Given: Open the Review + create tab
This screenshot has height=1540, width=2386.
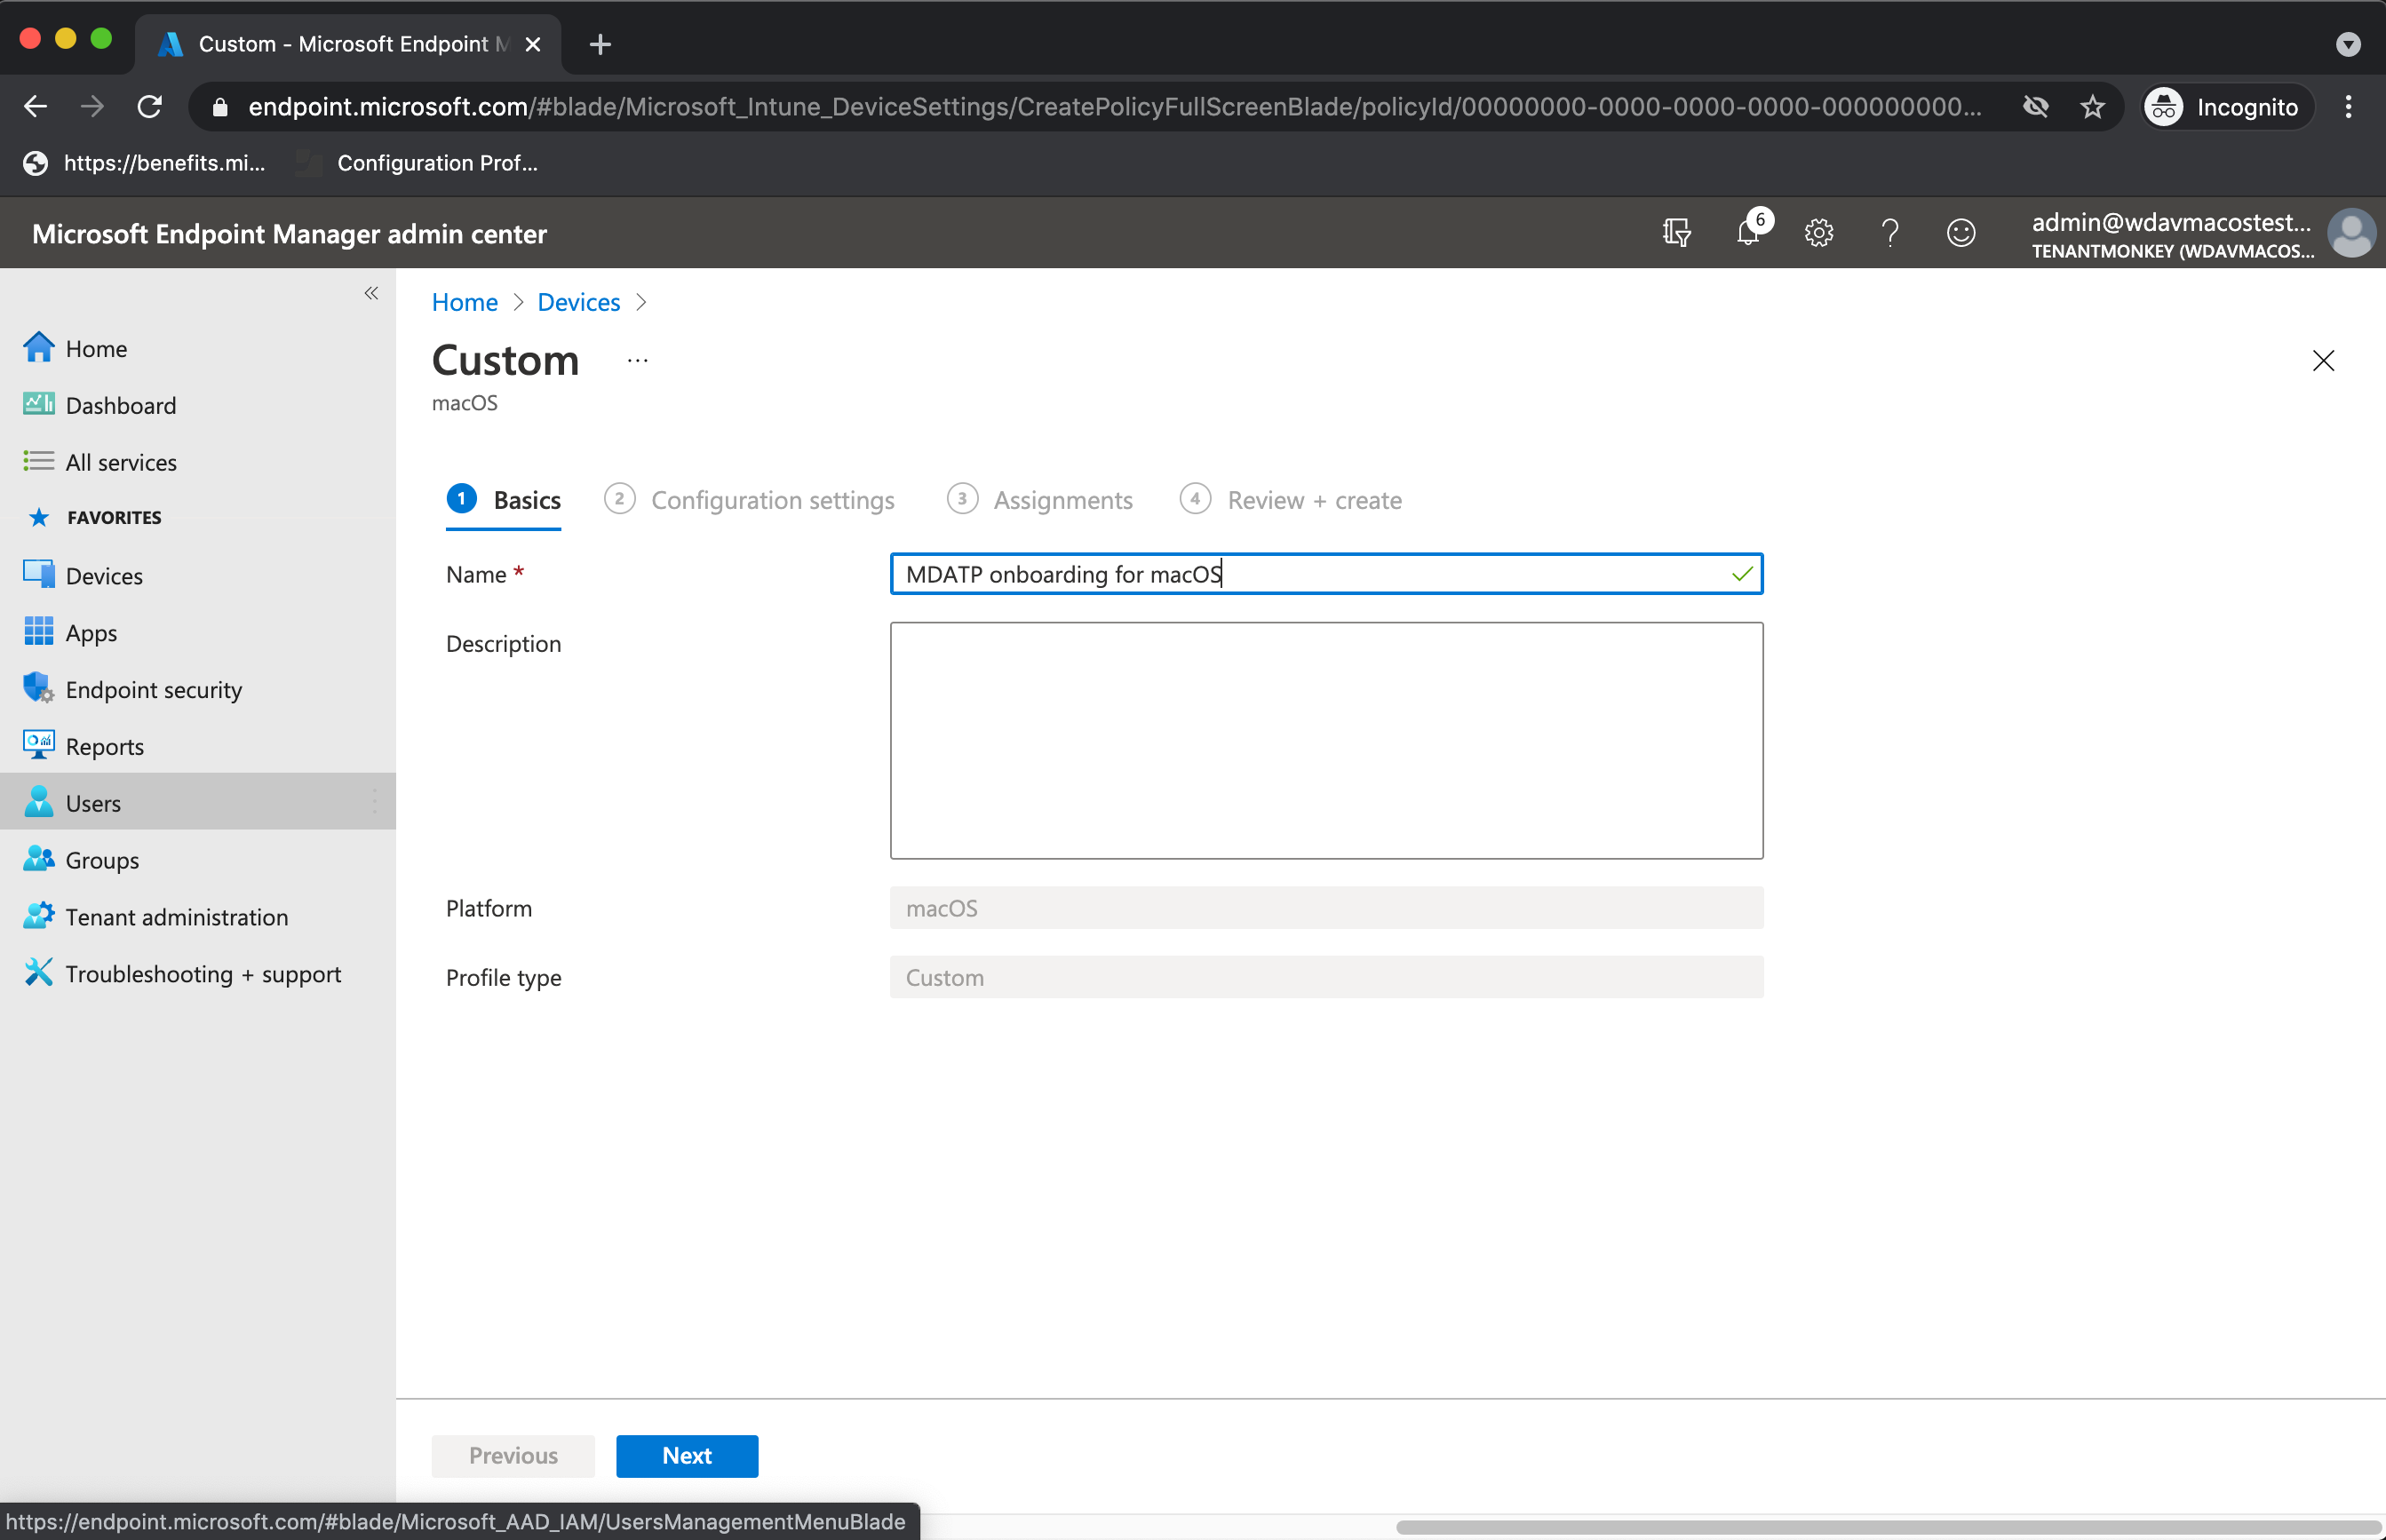Looking at the screenshot, I should pyautogui.click(x=1291, y=500).
